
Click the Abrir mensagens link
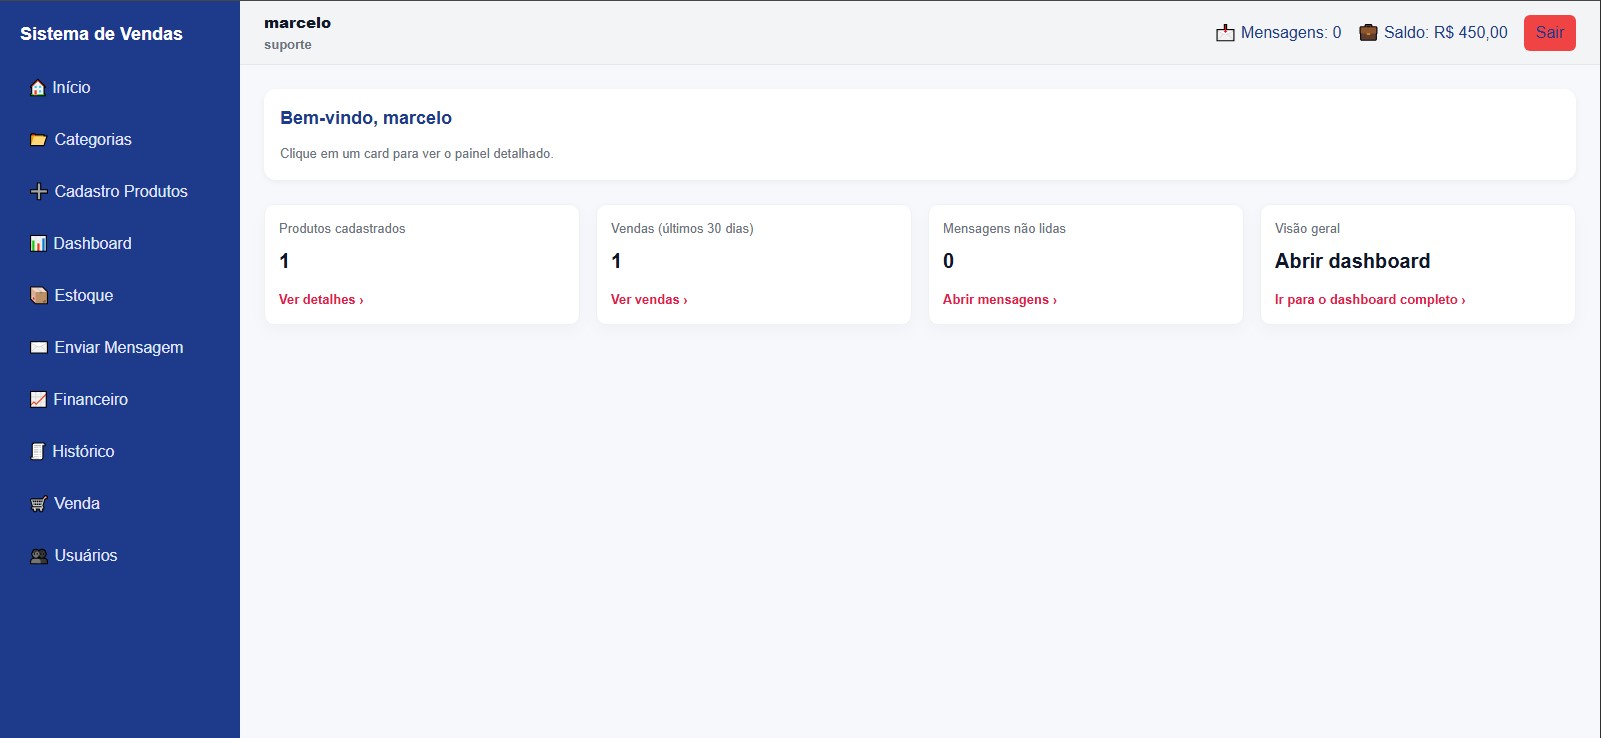pos(999,300)
